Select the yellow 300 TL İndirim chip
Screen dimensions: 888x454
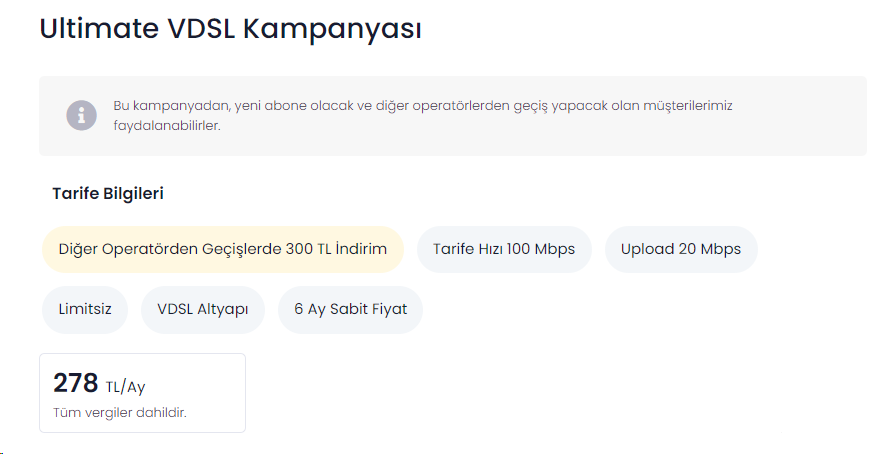point(222,249)
